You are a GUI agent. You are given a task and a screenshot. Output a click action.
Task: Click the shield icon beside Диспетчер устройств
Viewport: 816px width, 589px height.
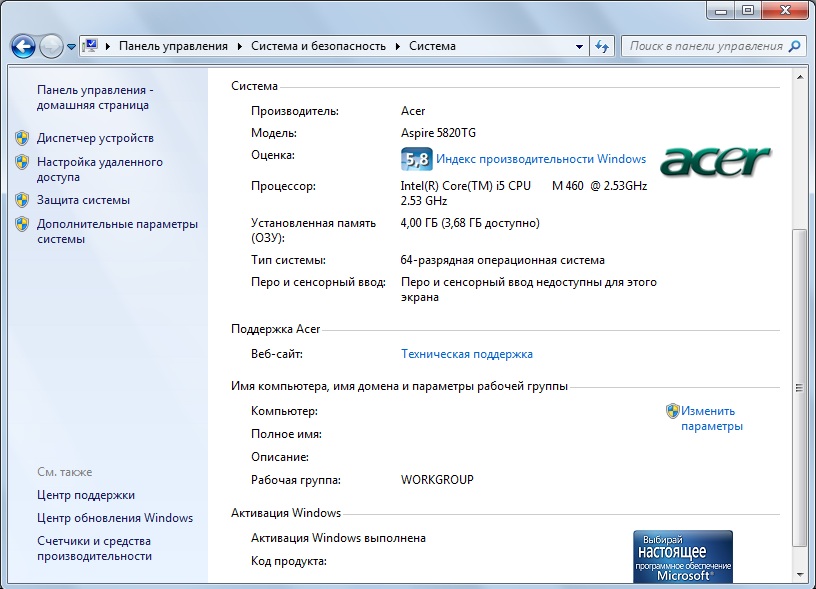click(22, 138)
